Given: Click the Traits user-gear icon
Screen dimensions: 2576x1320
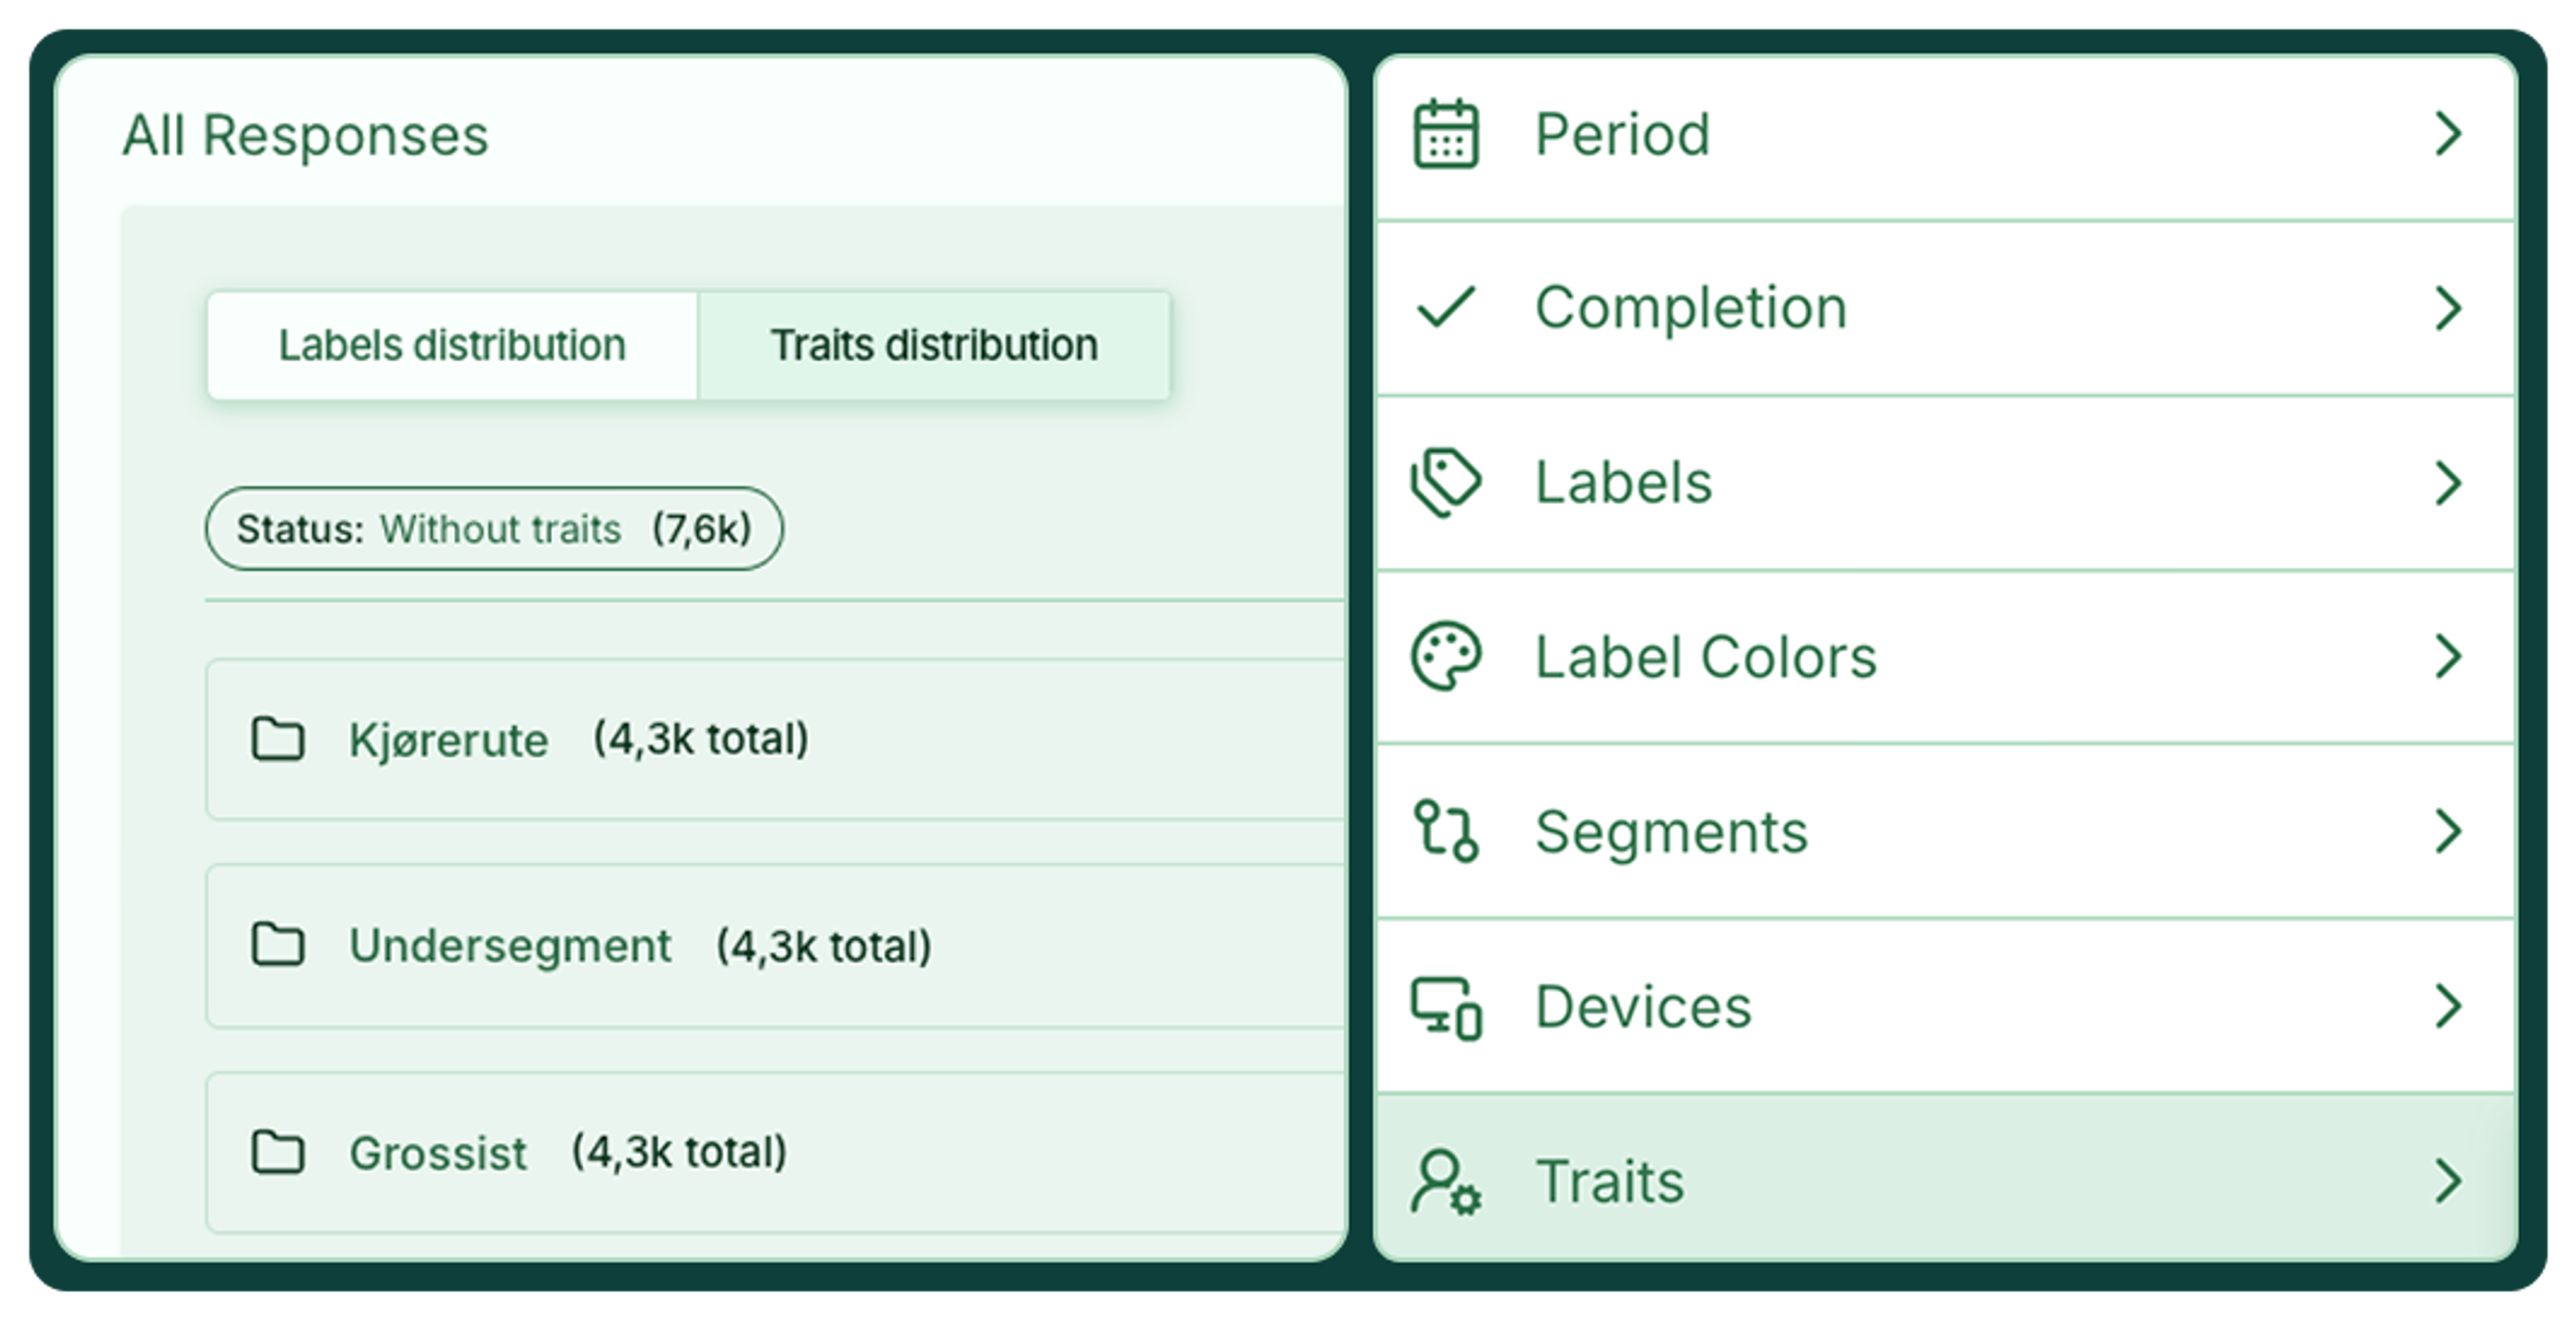Looking at the screenshot, I should [x=1446, y=1181].
